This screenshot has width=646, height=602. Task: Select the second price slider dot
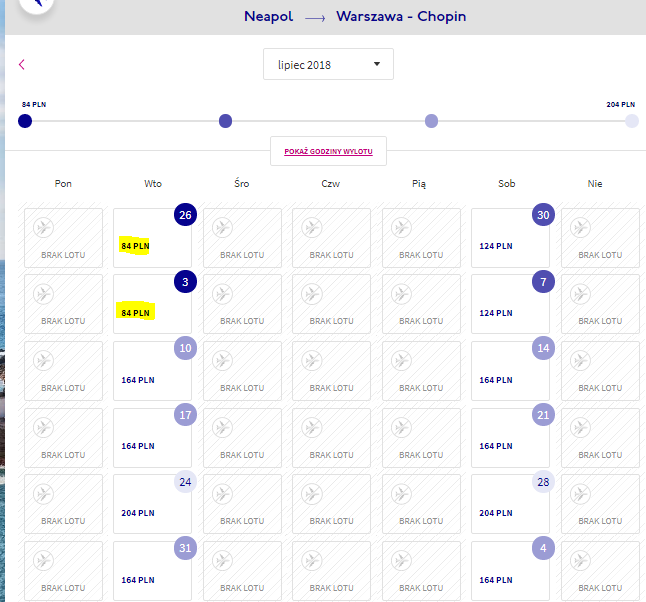225,121
